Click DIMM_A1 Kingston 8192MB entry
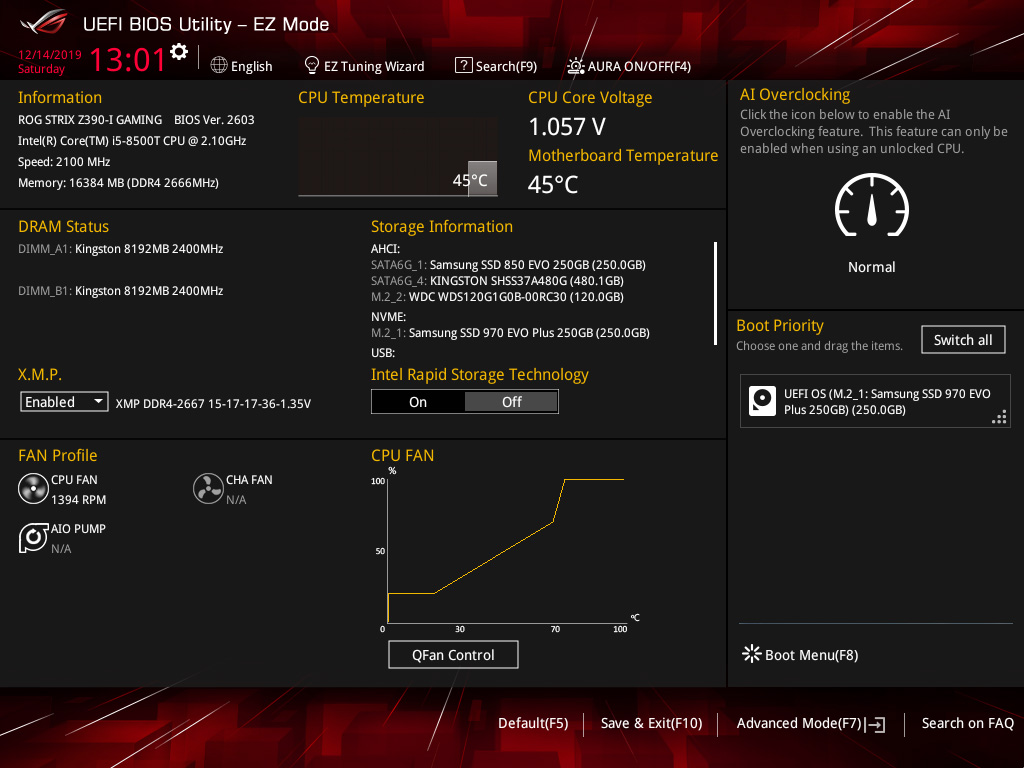Screen dimensions: 1024x768 coord(121,249)
